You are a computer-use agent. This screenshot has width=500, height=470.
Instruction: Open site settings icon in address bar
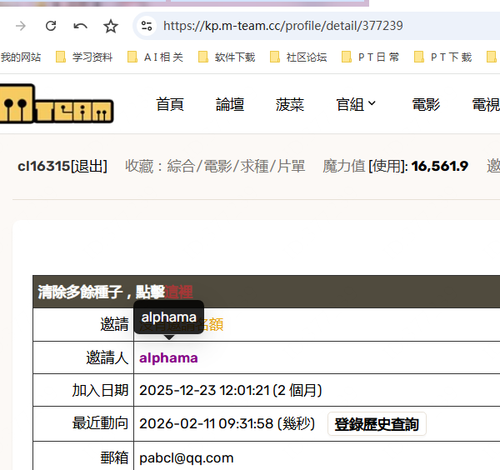tap(146, 26)
